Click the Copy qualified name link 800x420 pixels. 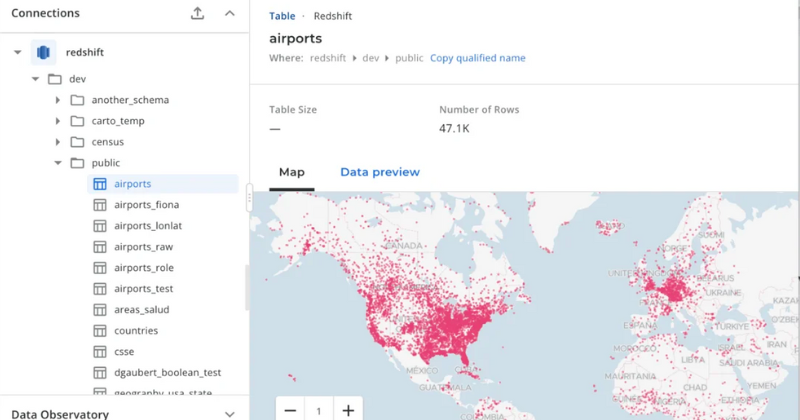[477, 58]
